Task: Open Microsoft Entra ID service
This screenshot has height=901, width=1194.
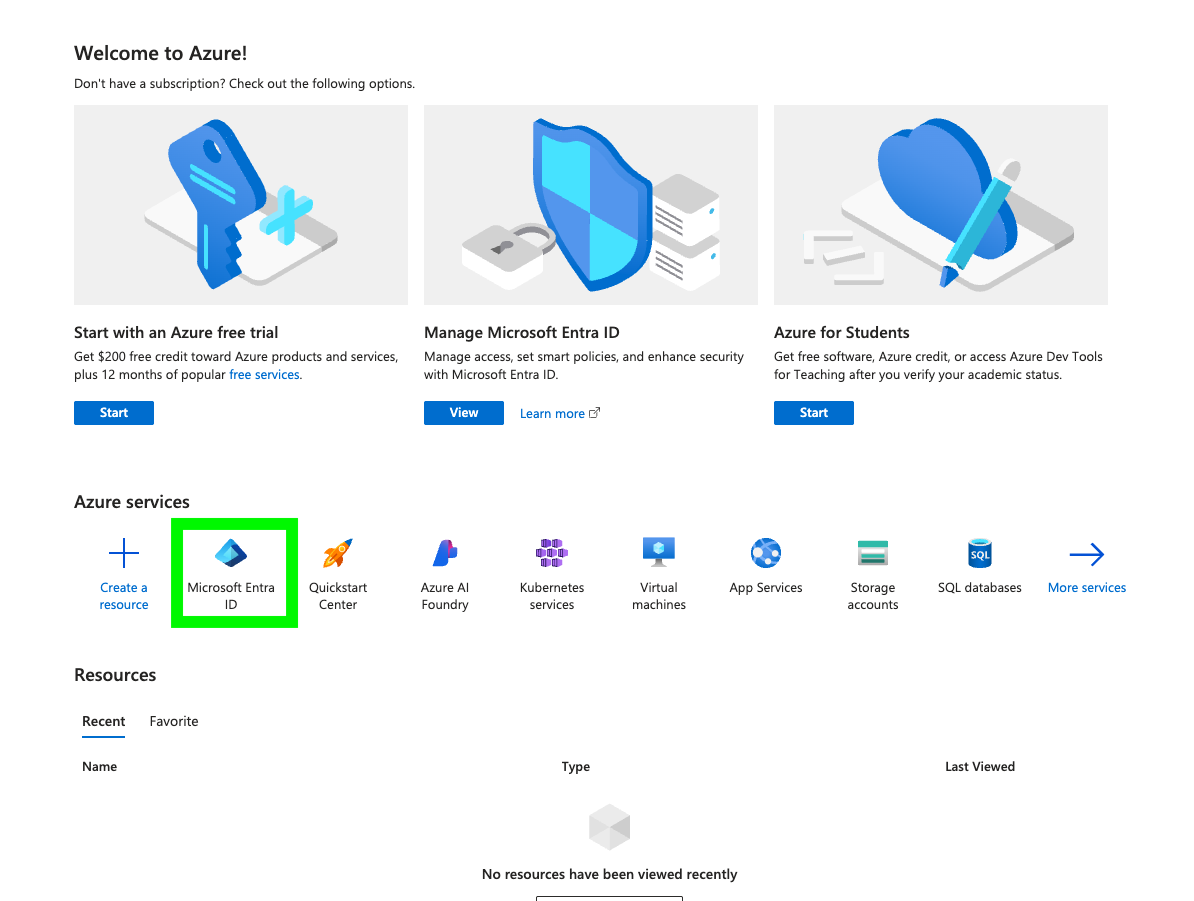Action: tap(231, 574)
